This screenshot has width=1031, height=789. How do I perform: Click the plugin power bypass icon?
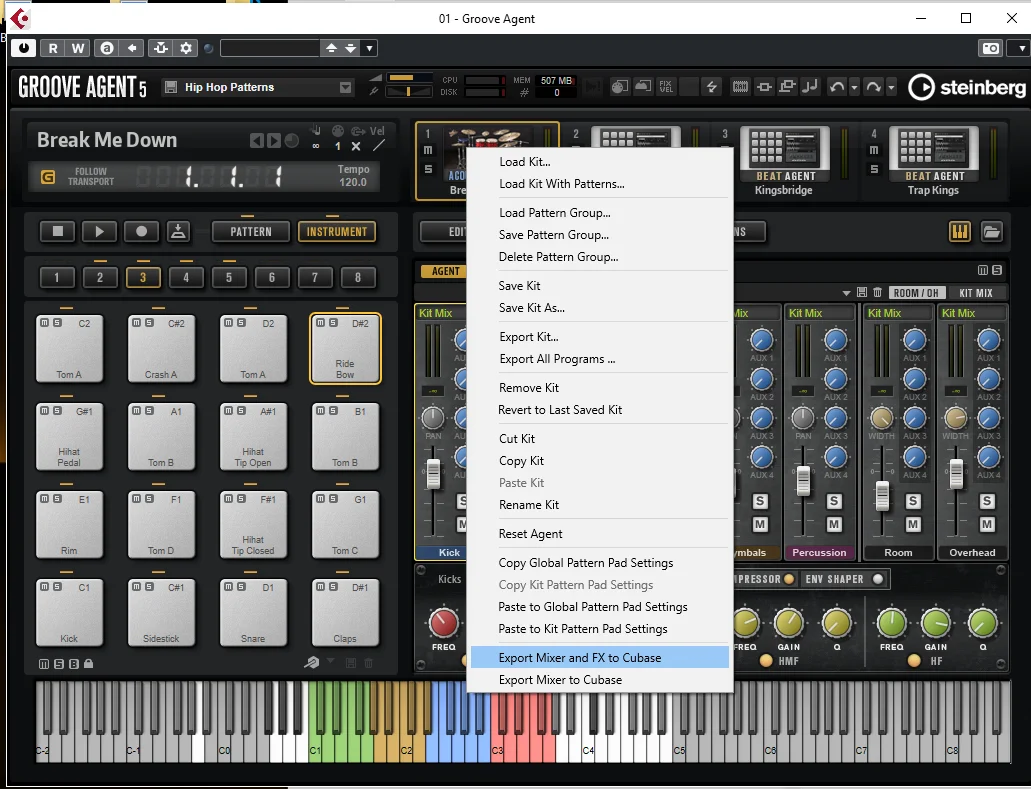tap(24, 48)
